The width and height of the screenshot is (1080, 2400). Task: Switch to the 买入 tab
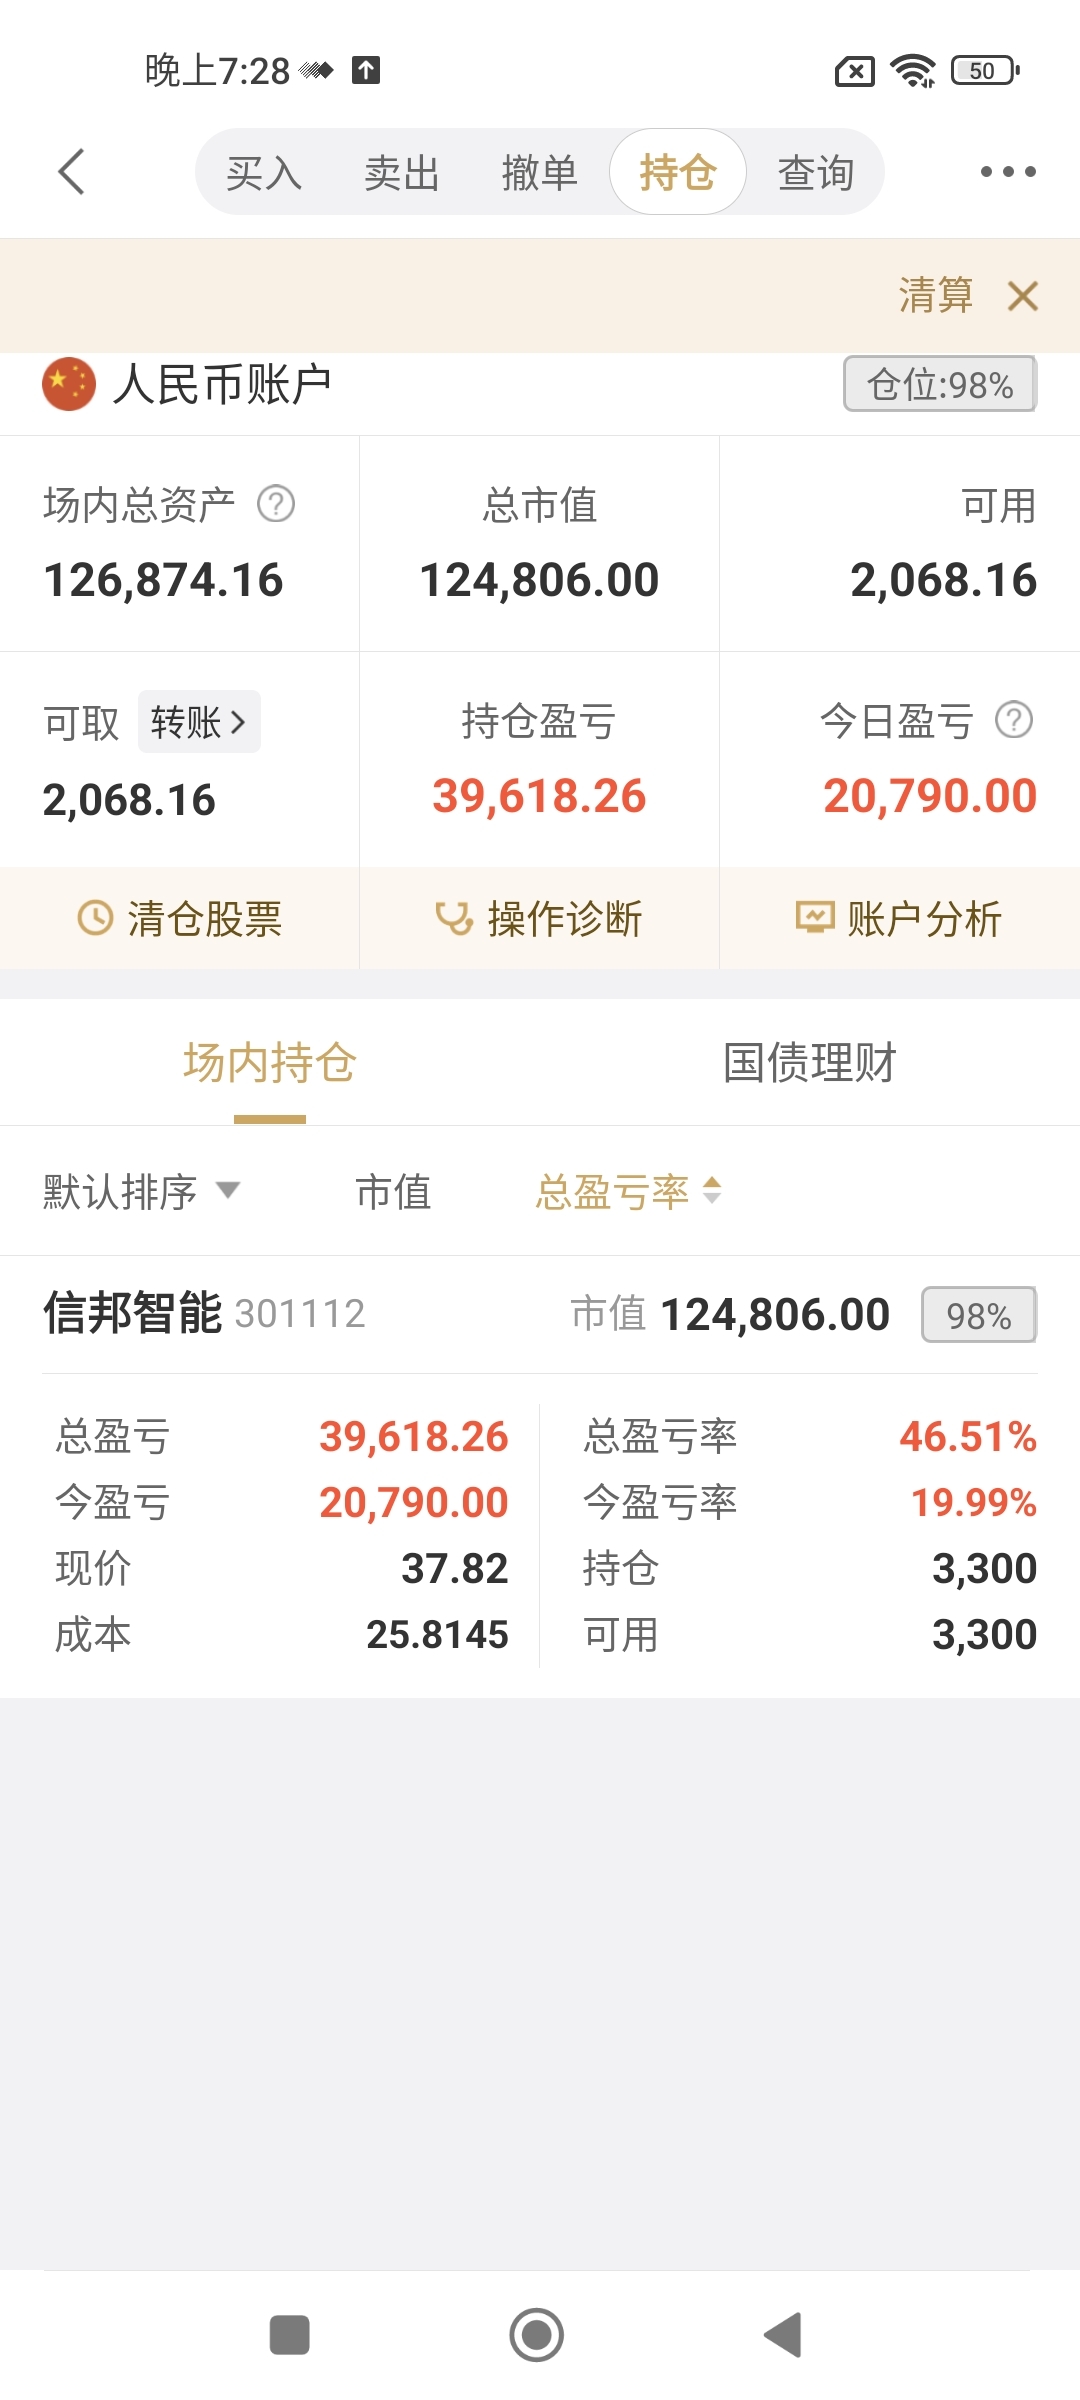pyautogui.click(x=264, y=172)
